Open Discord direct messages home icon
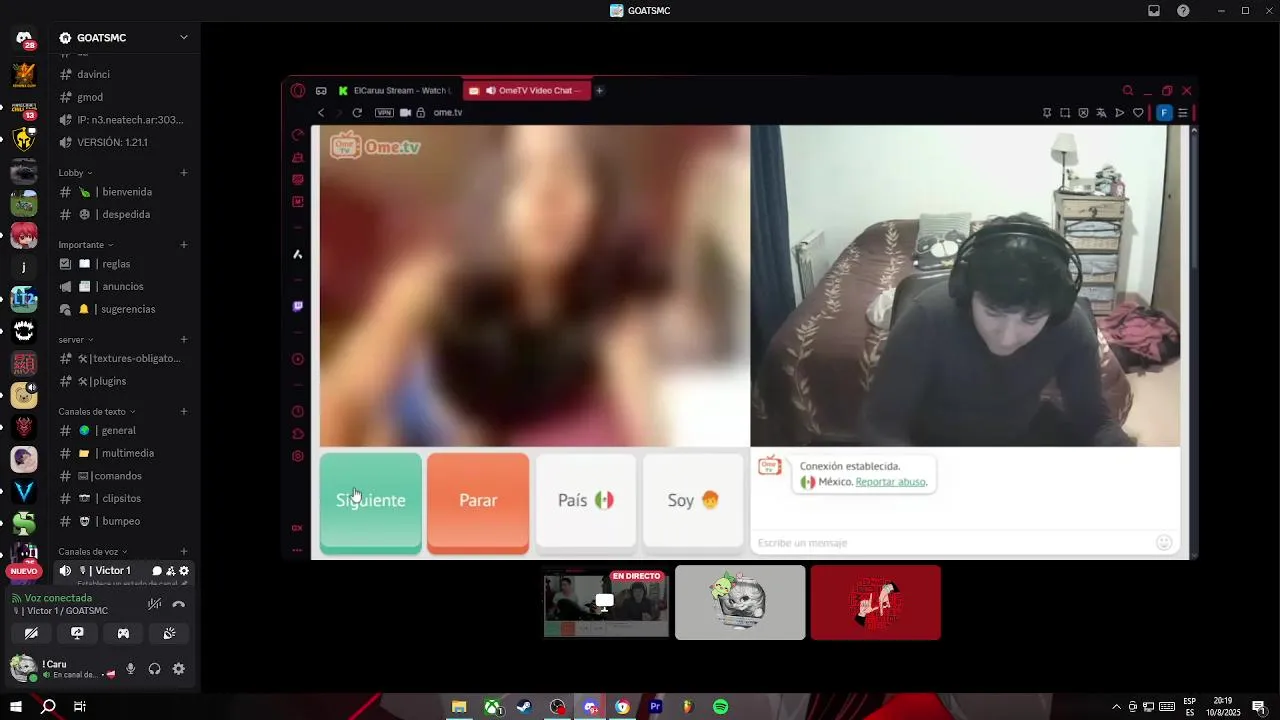 point(24,38)
